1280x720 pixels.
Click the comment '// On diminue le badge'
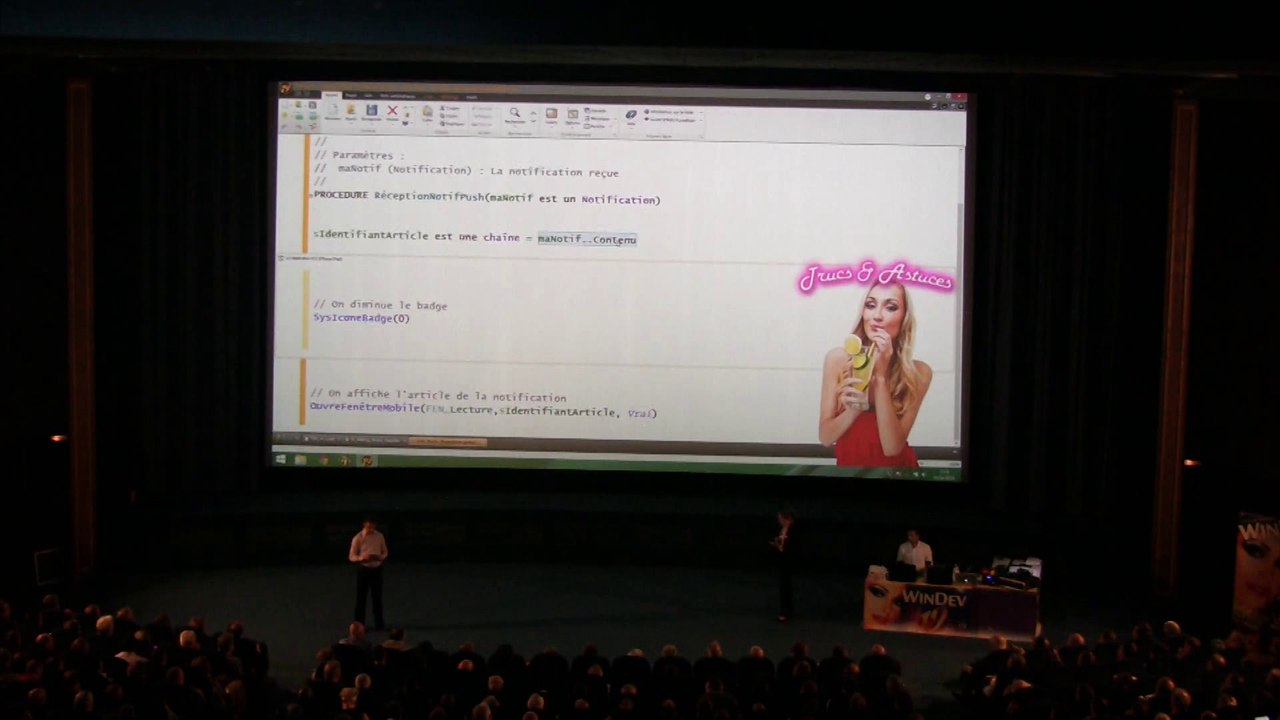(x=380, y=305)
